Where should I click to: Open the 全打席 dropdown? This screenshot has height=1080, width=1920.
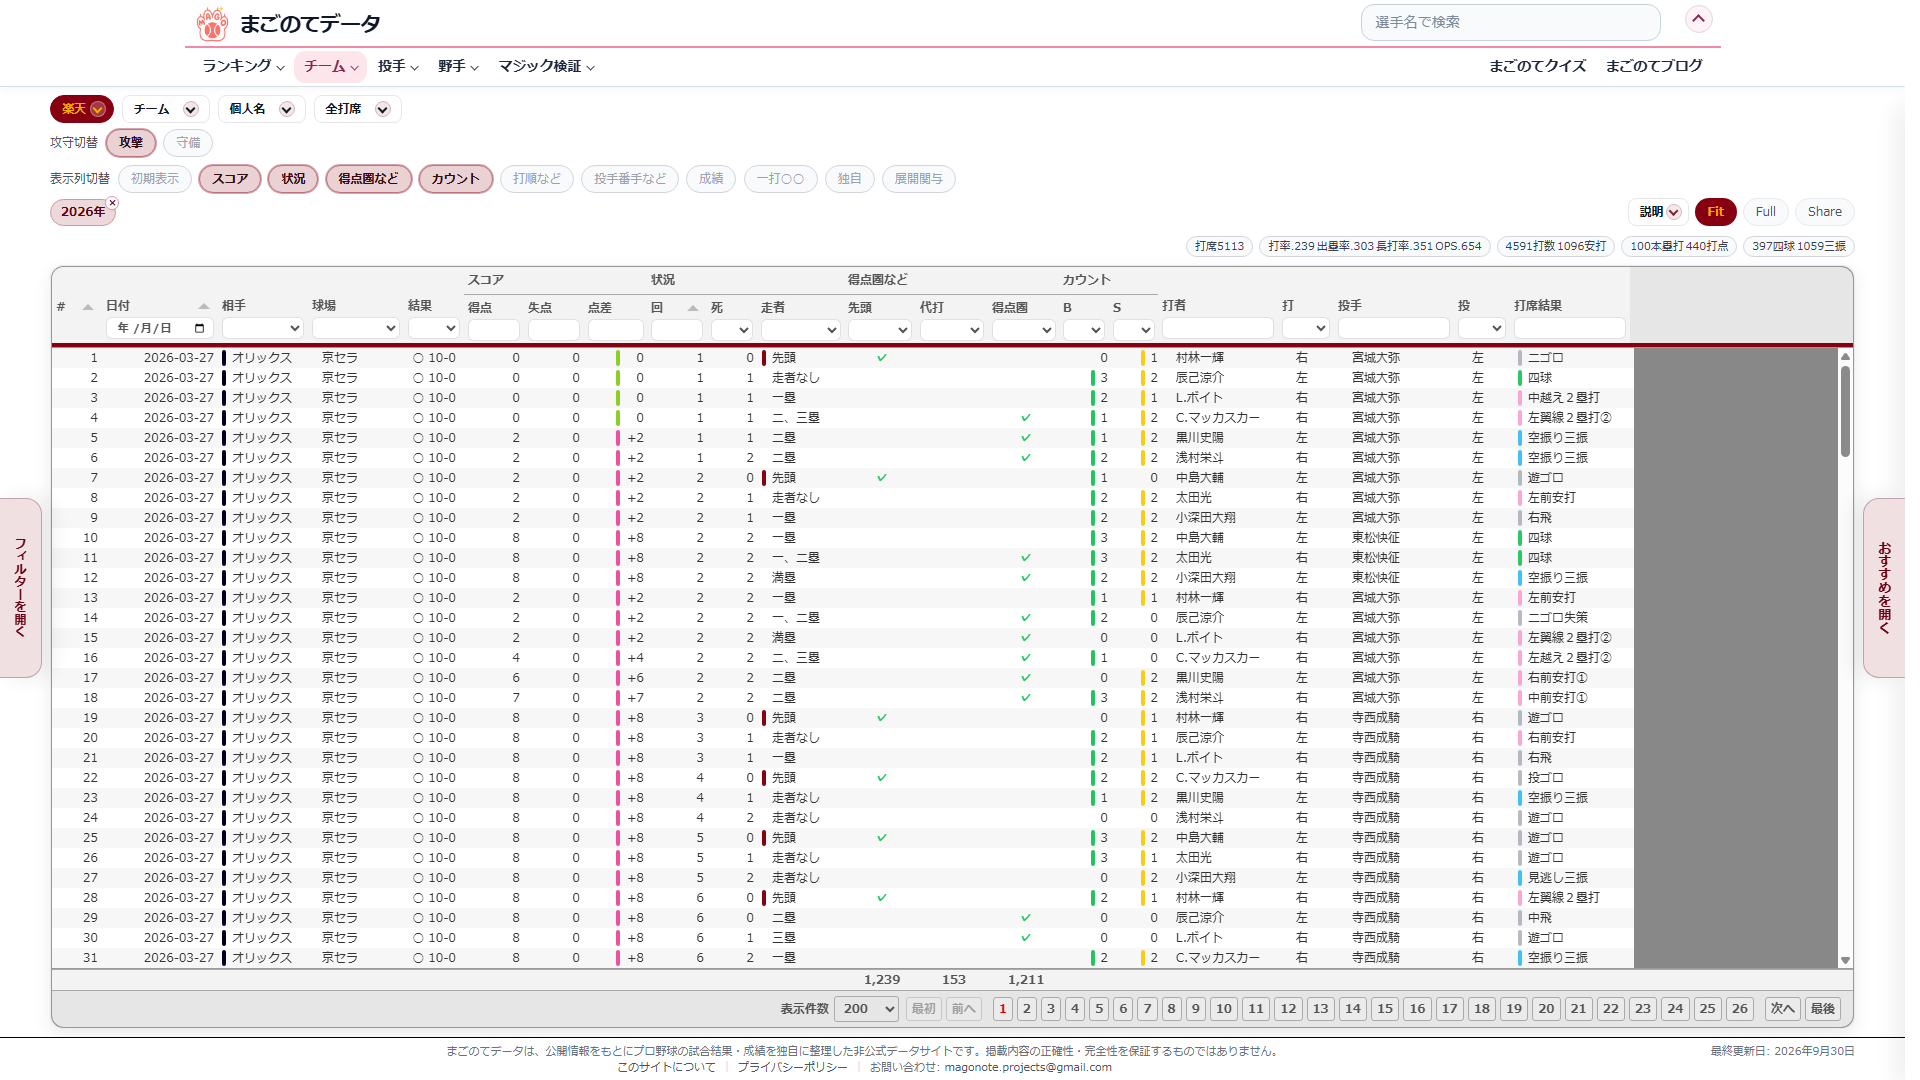357,109
